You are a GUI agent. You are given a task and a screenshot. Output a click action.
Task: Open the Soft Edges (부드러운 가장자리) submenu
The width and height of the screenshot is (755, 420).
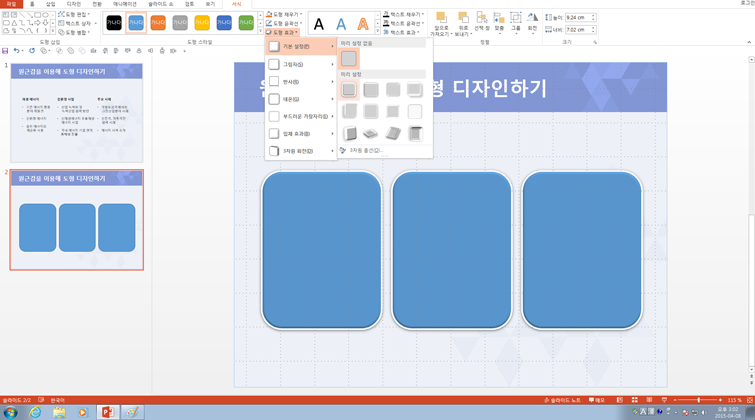click(301, 116)
